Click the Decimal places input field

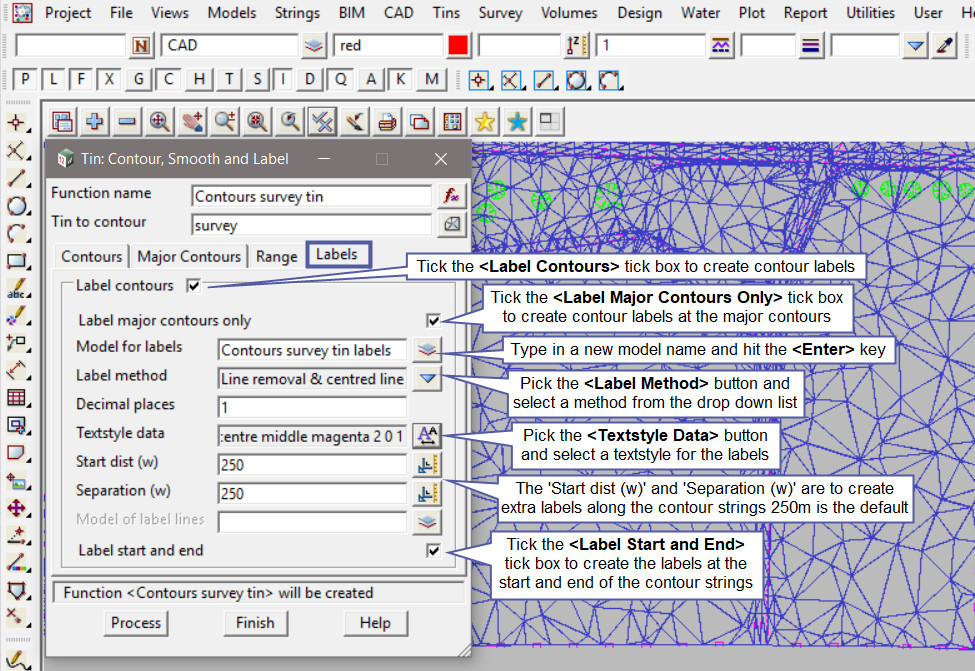click(312, 407)
